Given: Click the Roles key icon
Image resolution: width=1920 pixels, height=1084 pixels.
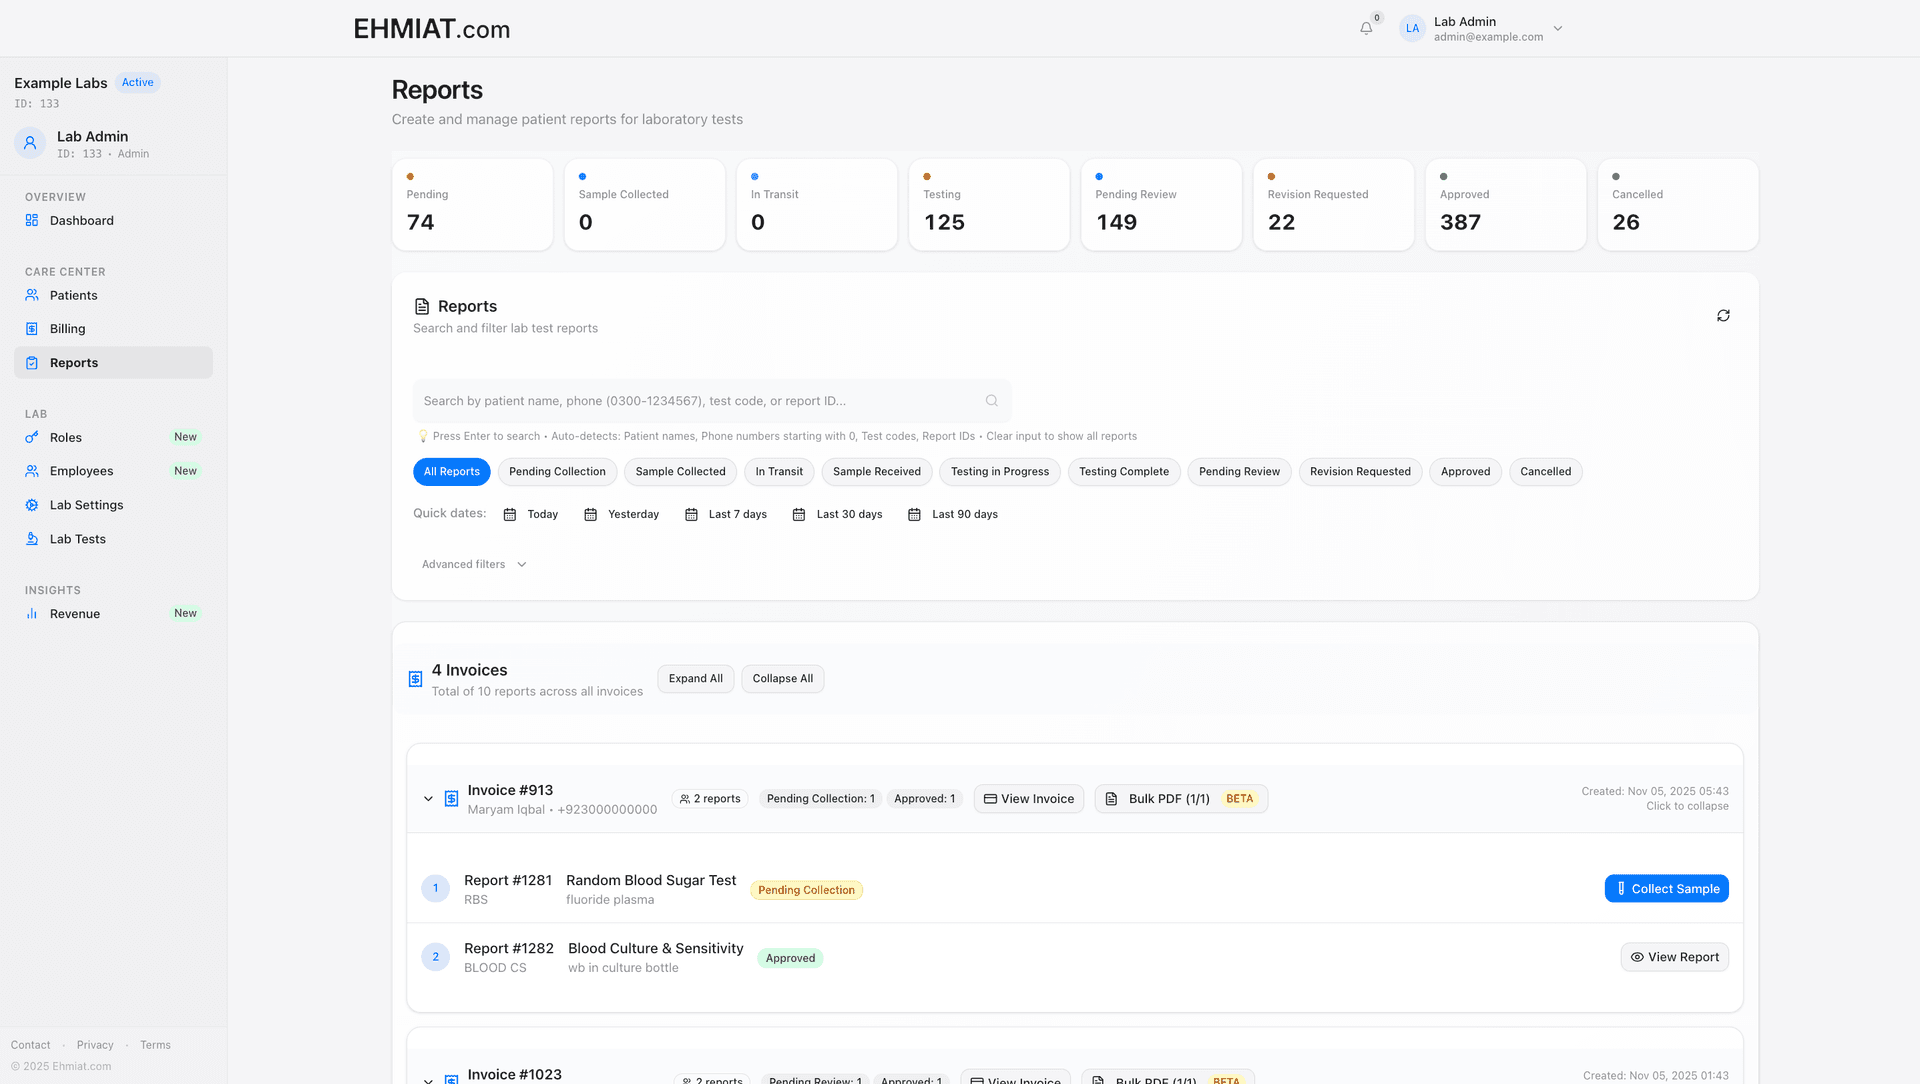Looking at the screenshot, I should (32, 438).
